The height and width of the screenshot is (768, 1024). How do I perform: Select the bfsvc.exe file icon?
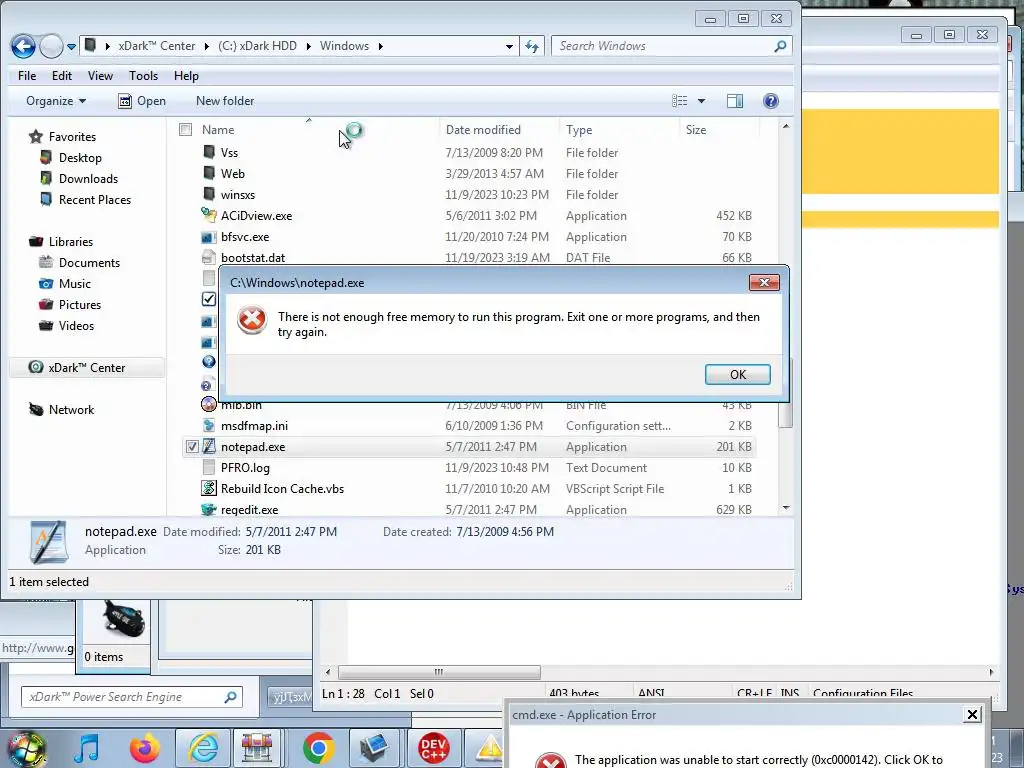click(x=209, y=236)
